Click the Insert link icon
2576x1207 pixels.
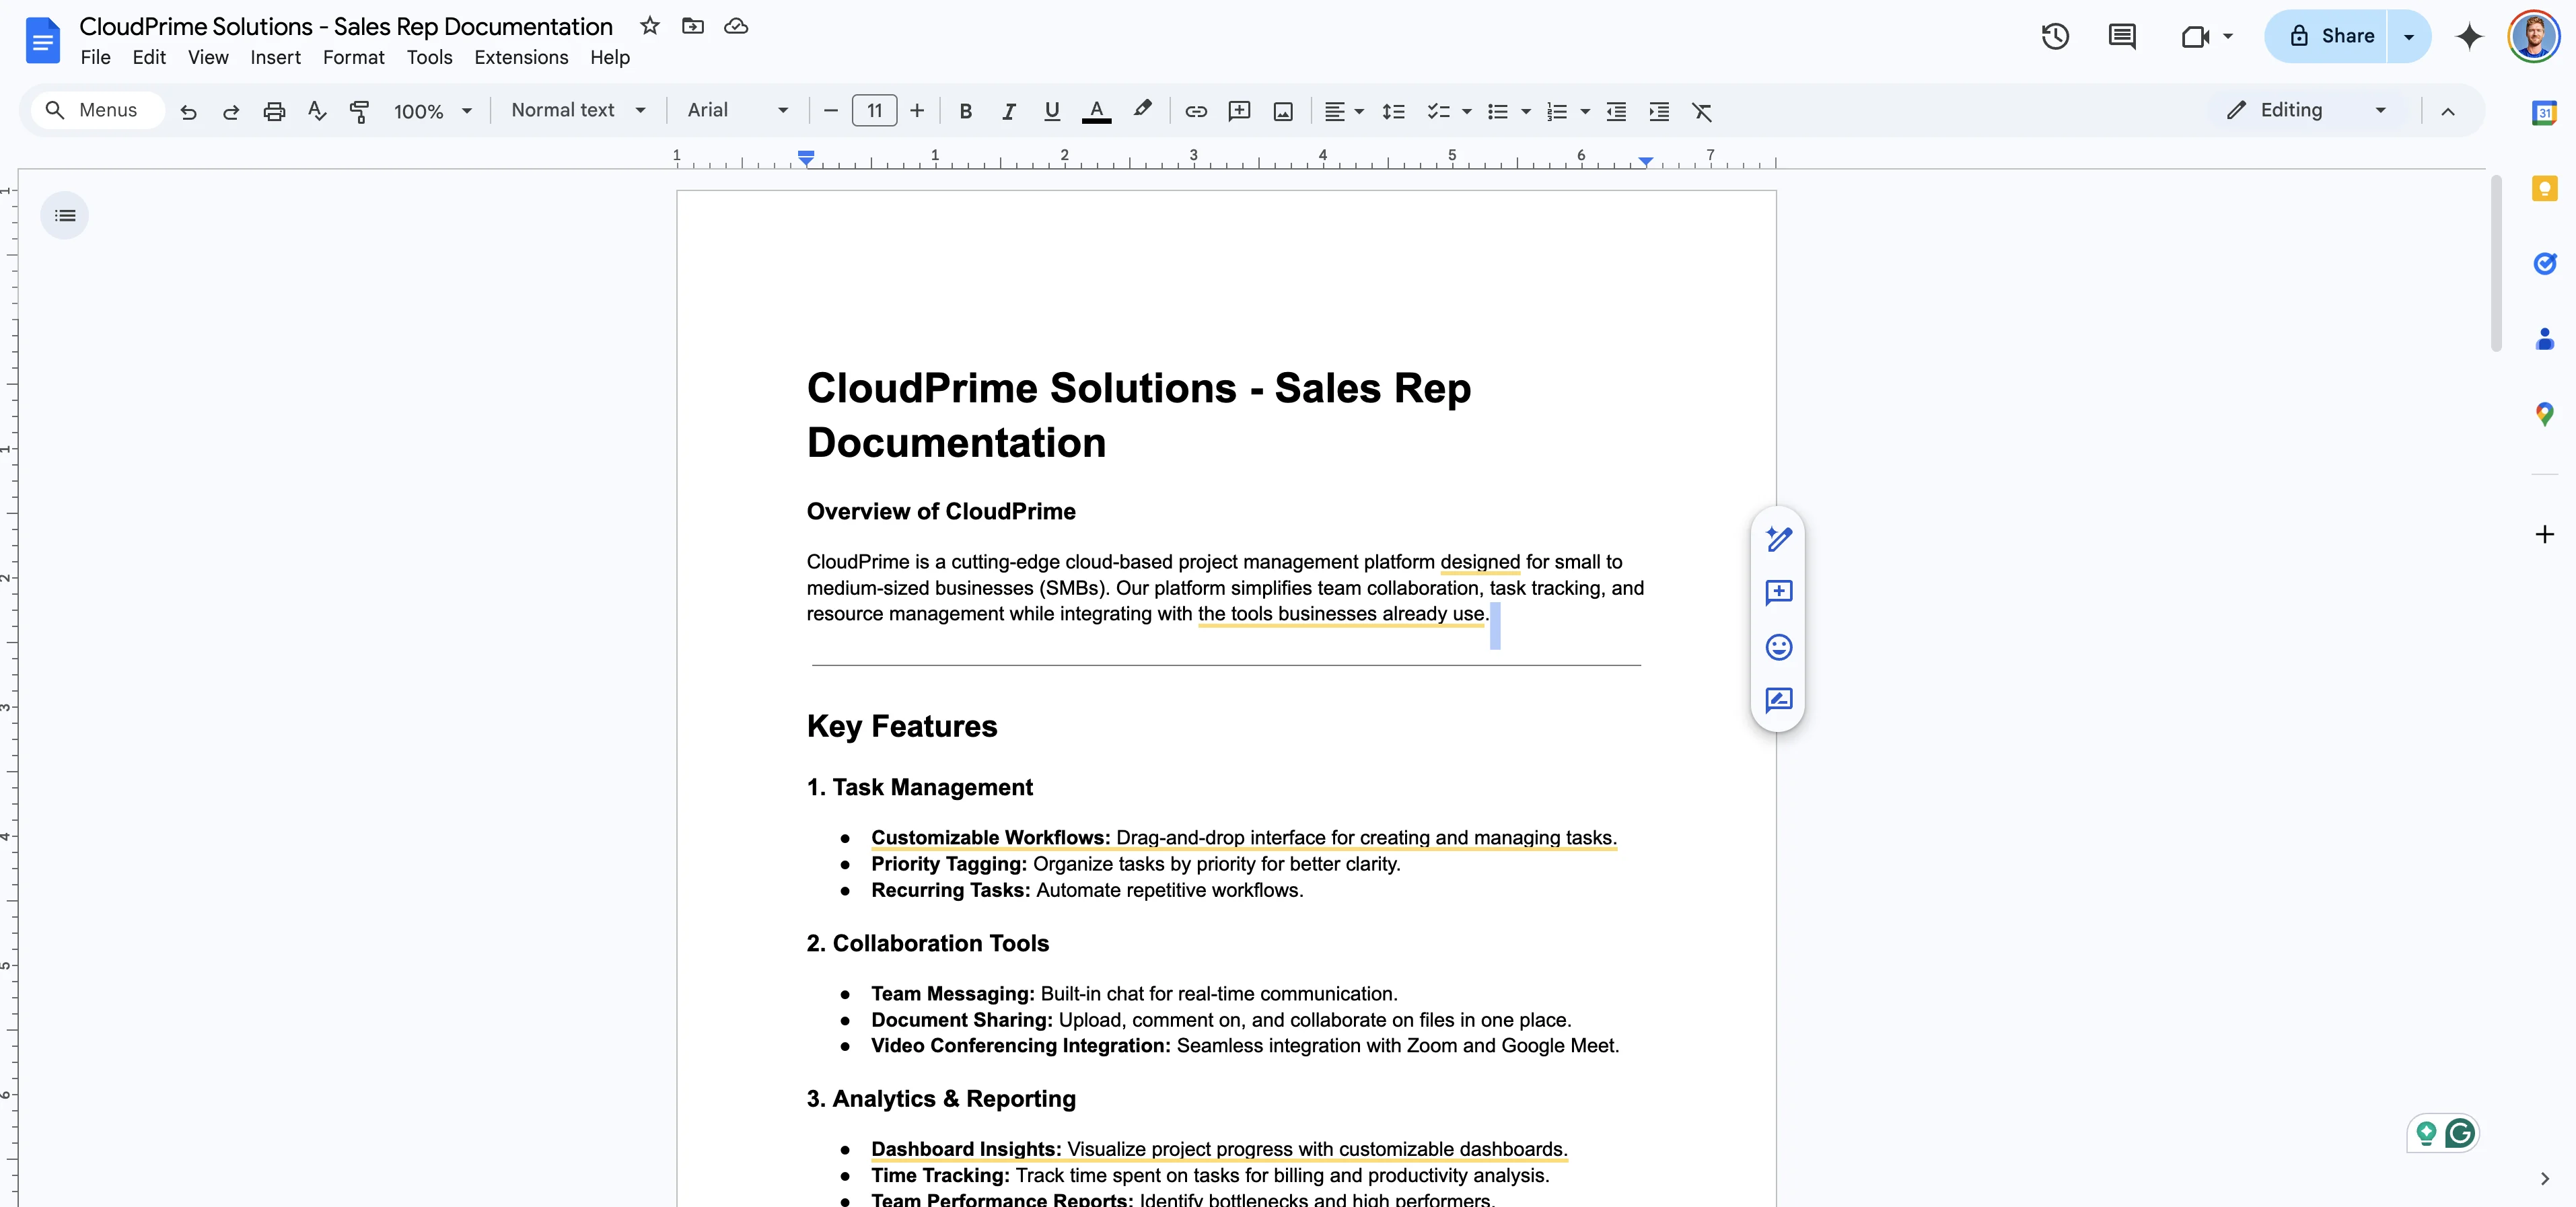tap(1195, 111)
